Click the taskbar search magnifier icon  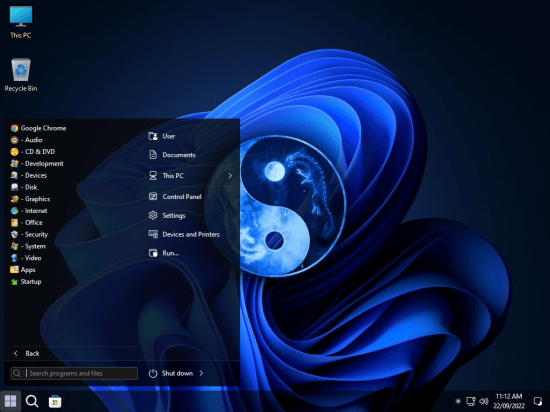[x=32, y=401]
